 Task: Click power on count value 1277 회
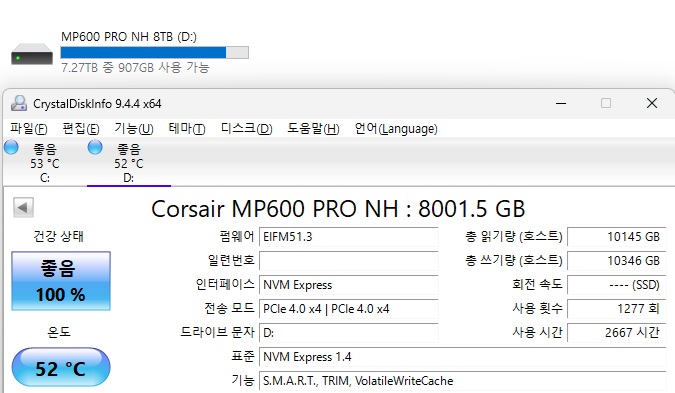pyautogui.click(x=617, y=309)
